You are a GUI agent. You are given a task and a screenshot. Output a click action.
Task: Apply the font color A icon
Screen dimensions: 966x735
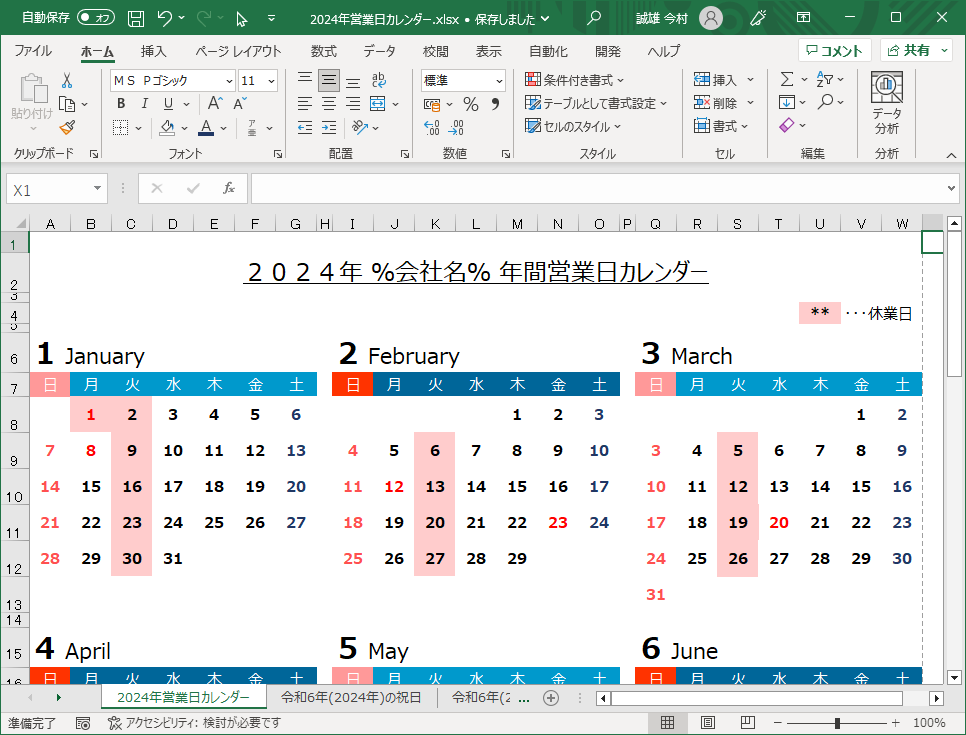click(x=205, y=127)
